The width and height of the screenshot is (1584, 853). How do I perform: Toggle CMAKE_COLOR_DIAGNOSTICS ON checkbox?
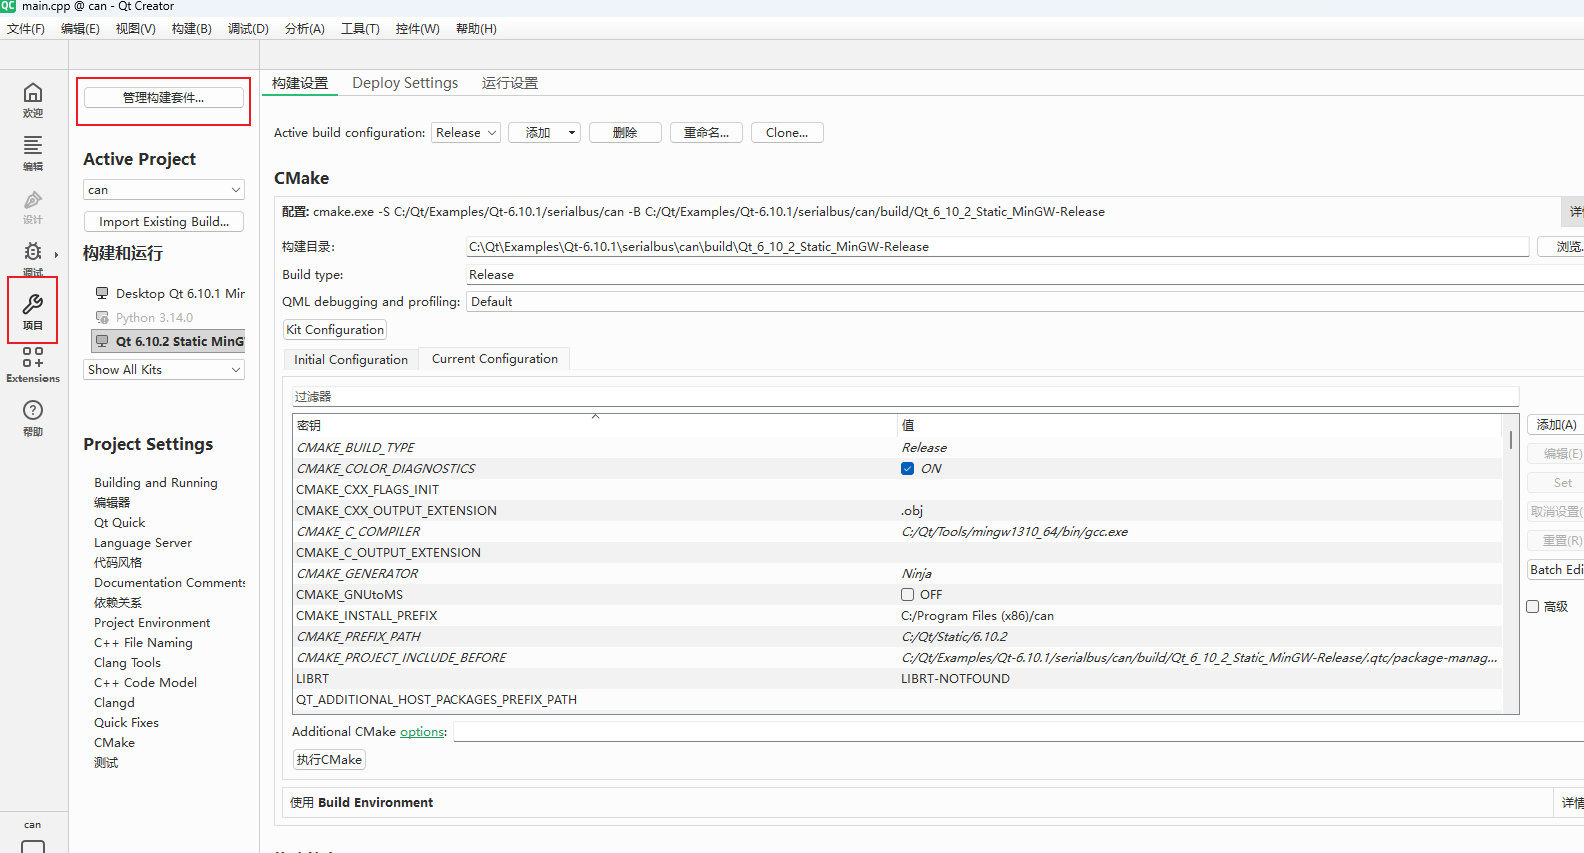click(907, 468)
